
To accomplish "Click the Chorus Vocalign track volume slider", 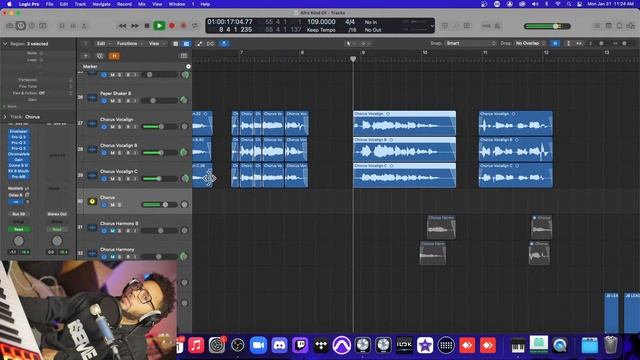I will coord(159,127).
